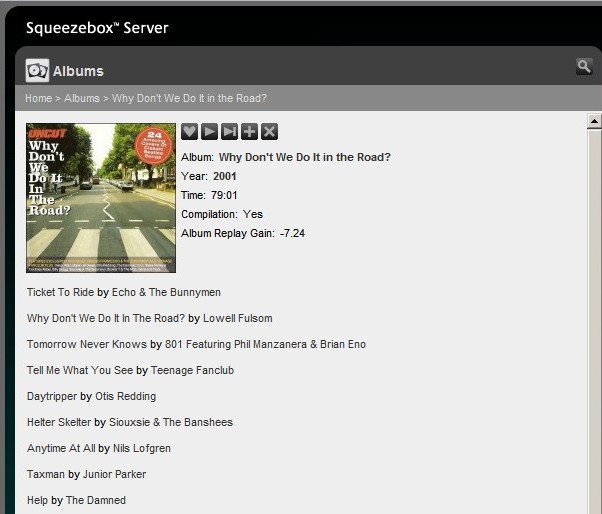Open the year 2001 link
602x514 pixels.
point(225,177)
